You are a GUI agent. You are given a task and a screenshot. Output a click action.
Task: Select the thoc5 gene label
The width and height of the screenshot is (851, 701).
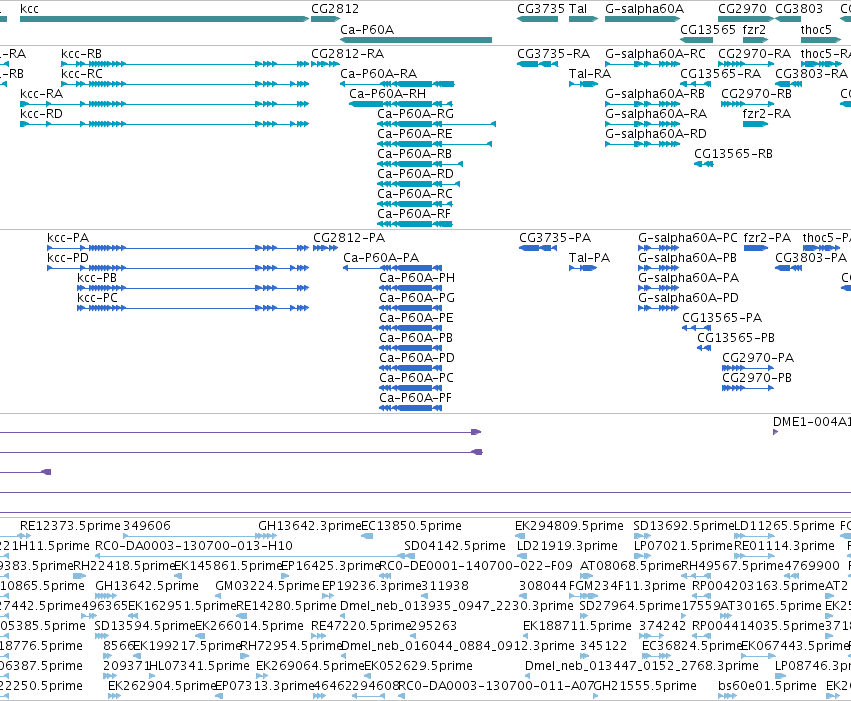[x=816, y=29]
